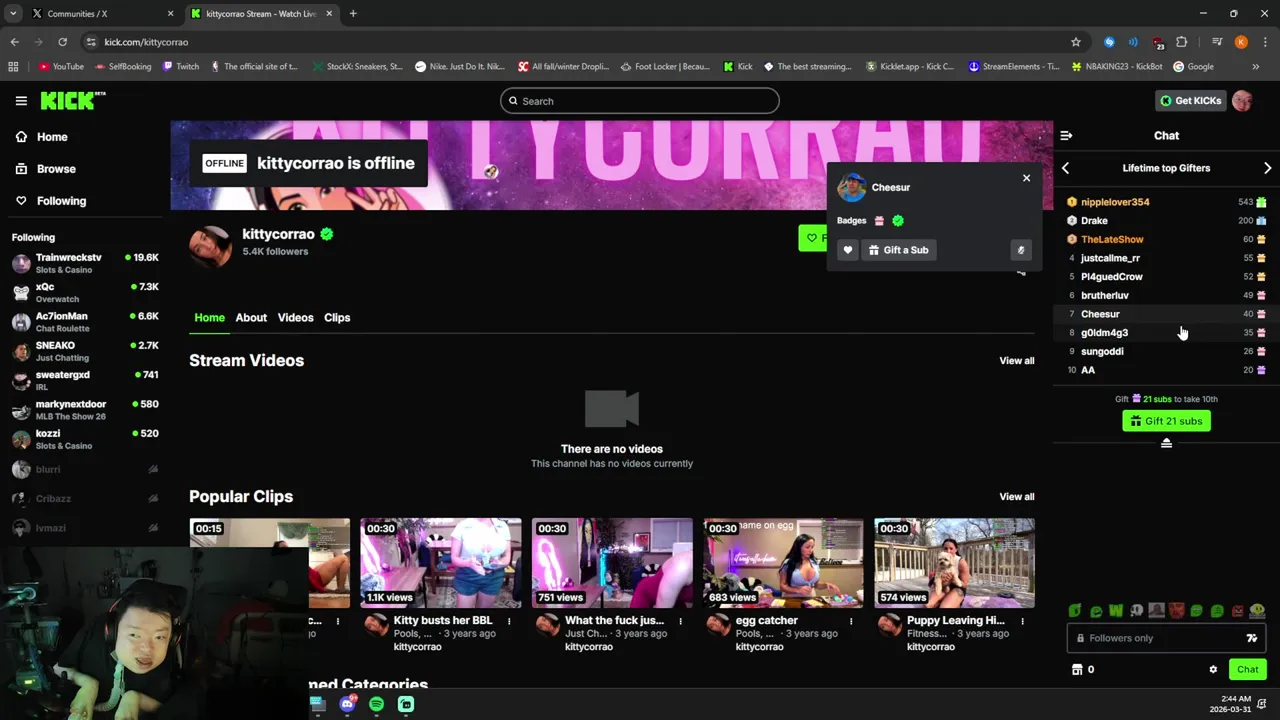This screenshot has width=1280, height=720.
Task: Open Spotify from the taskbar
Action: click(x=376, y=704)
